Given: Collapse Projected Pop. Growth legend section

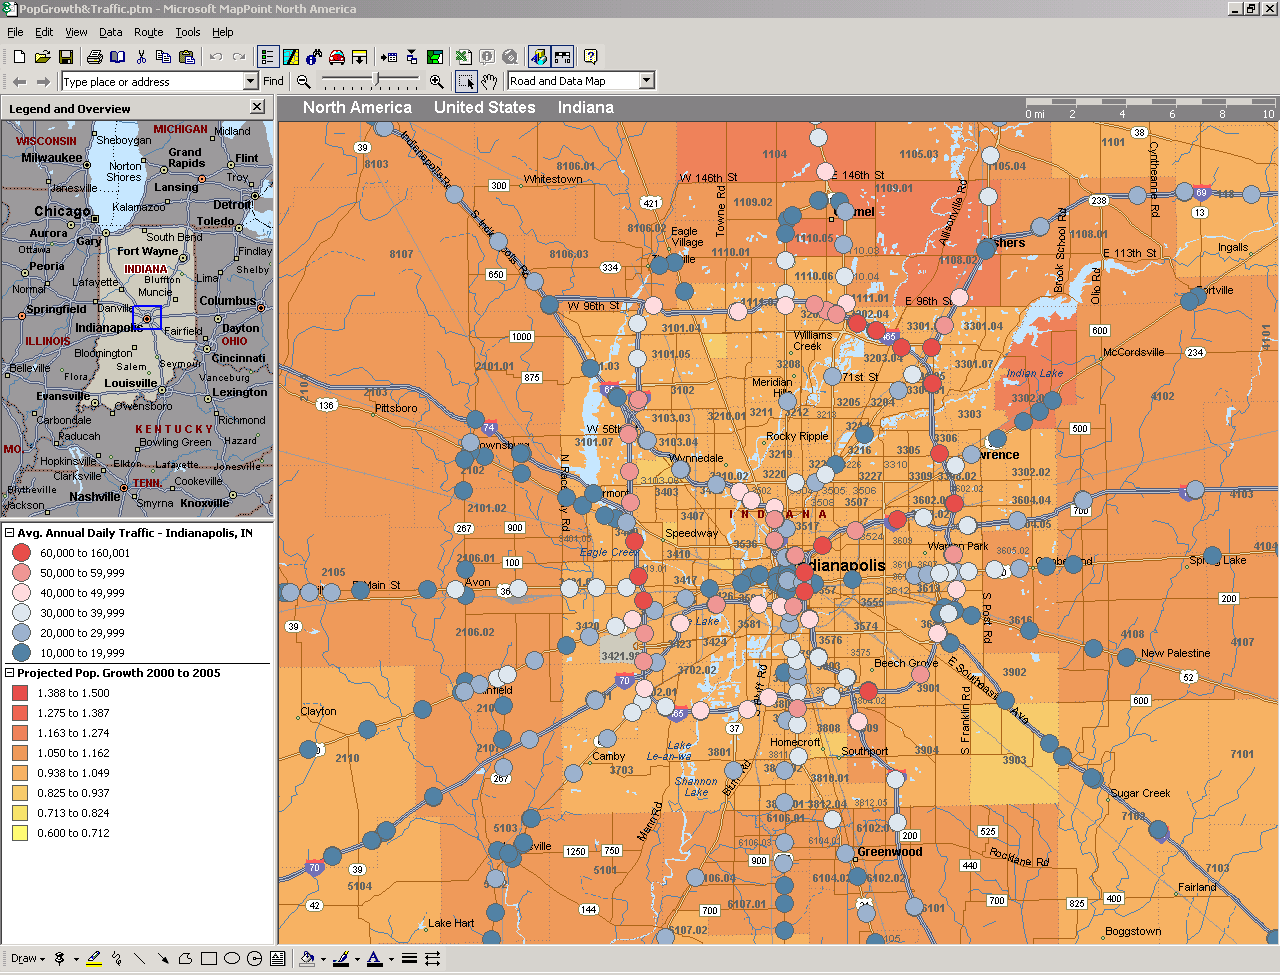Looking at the screenshot, I should tap(10, 673).
